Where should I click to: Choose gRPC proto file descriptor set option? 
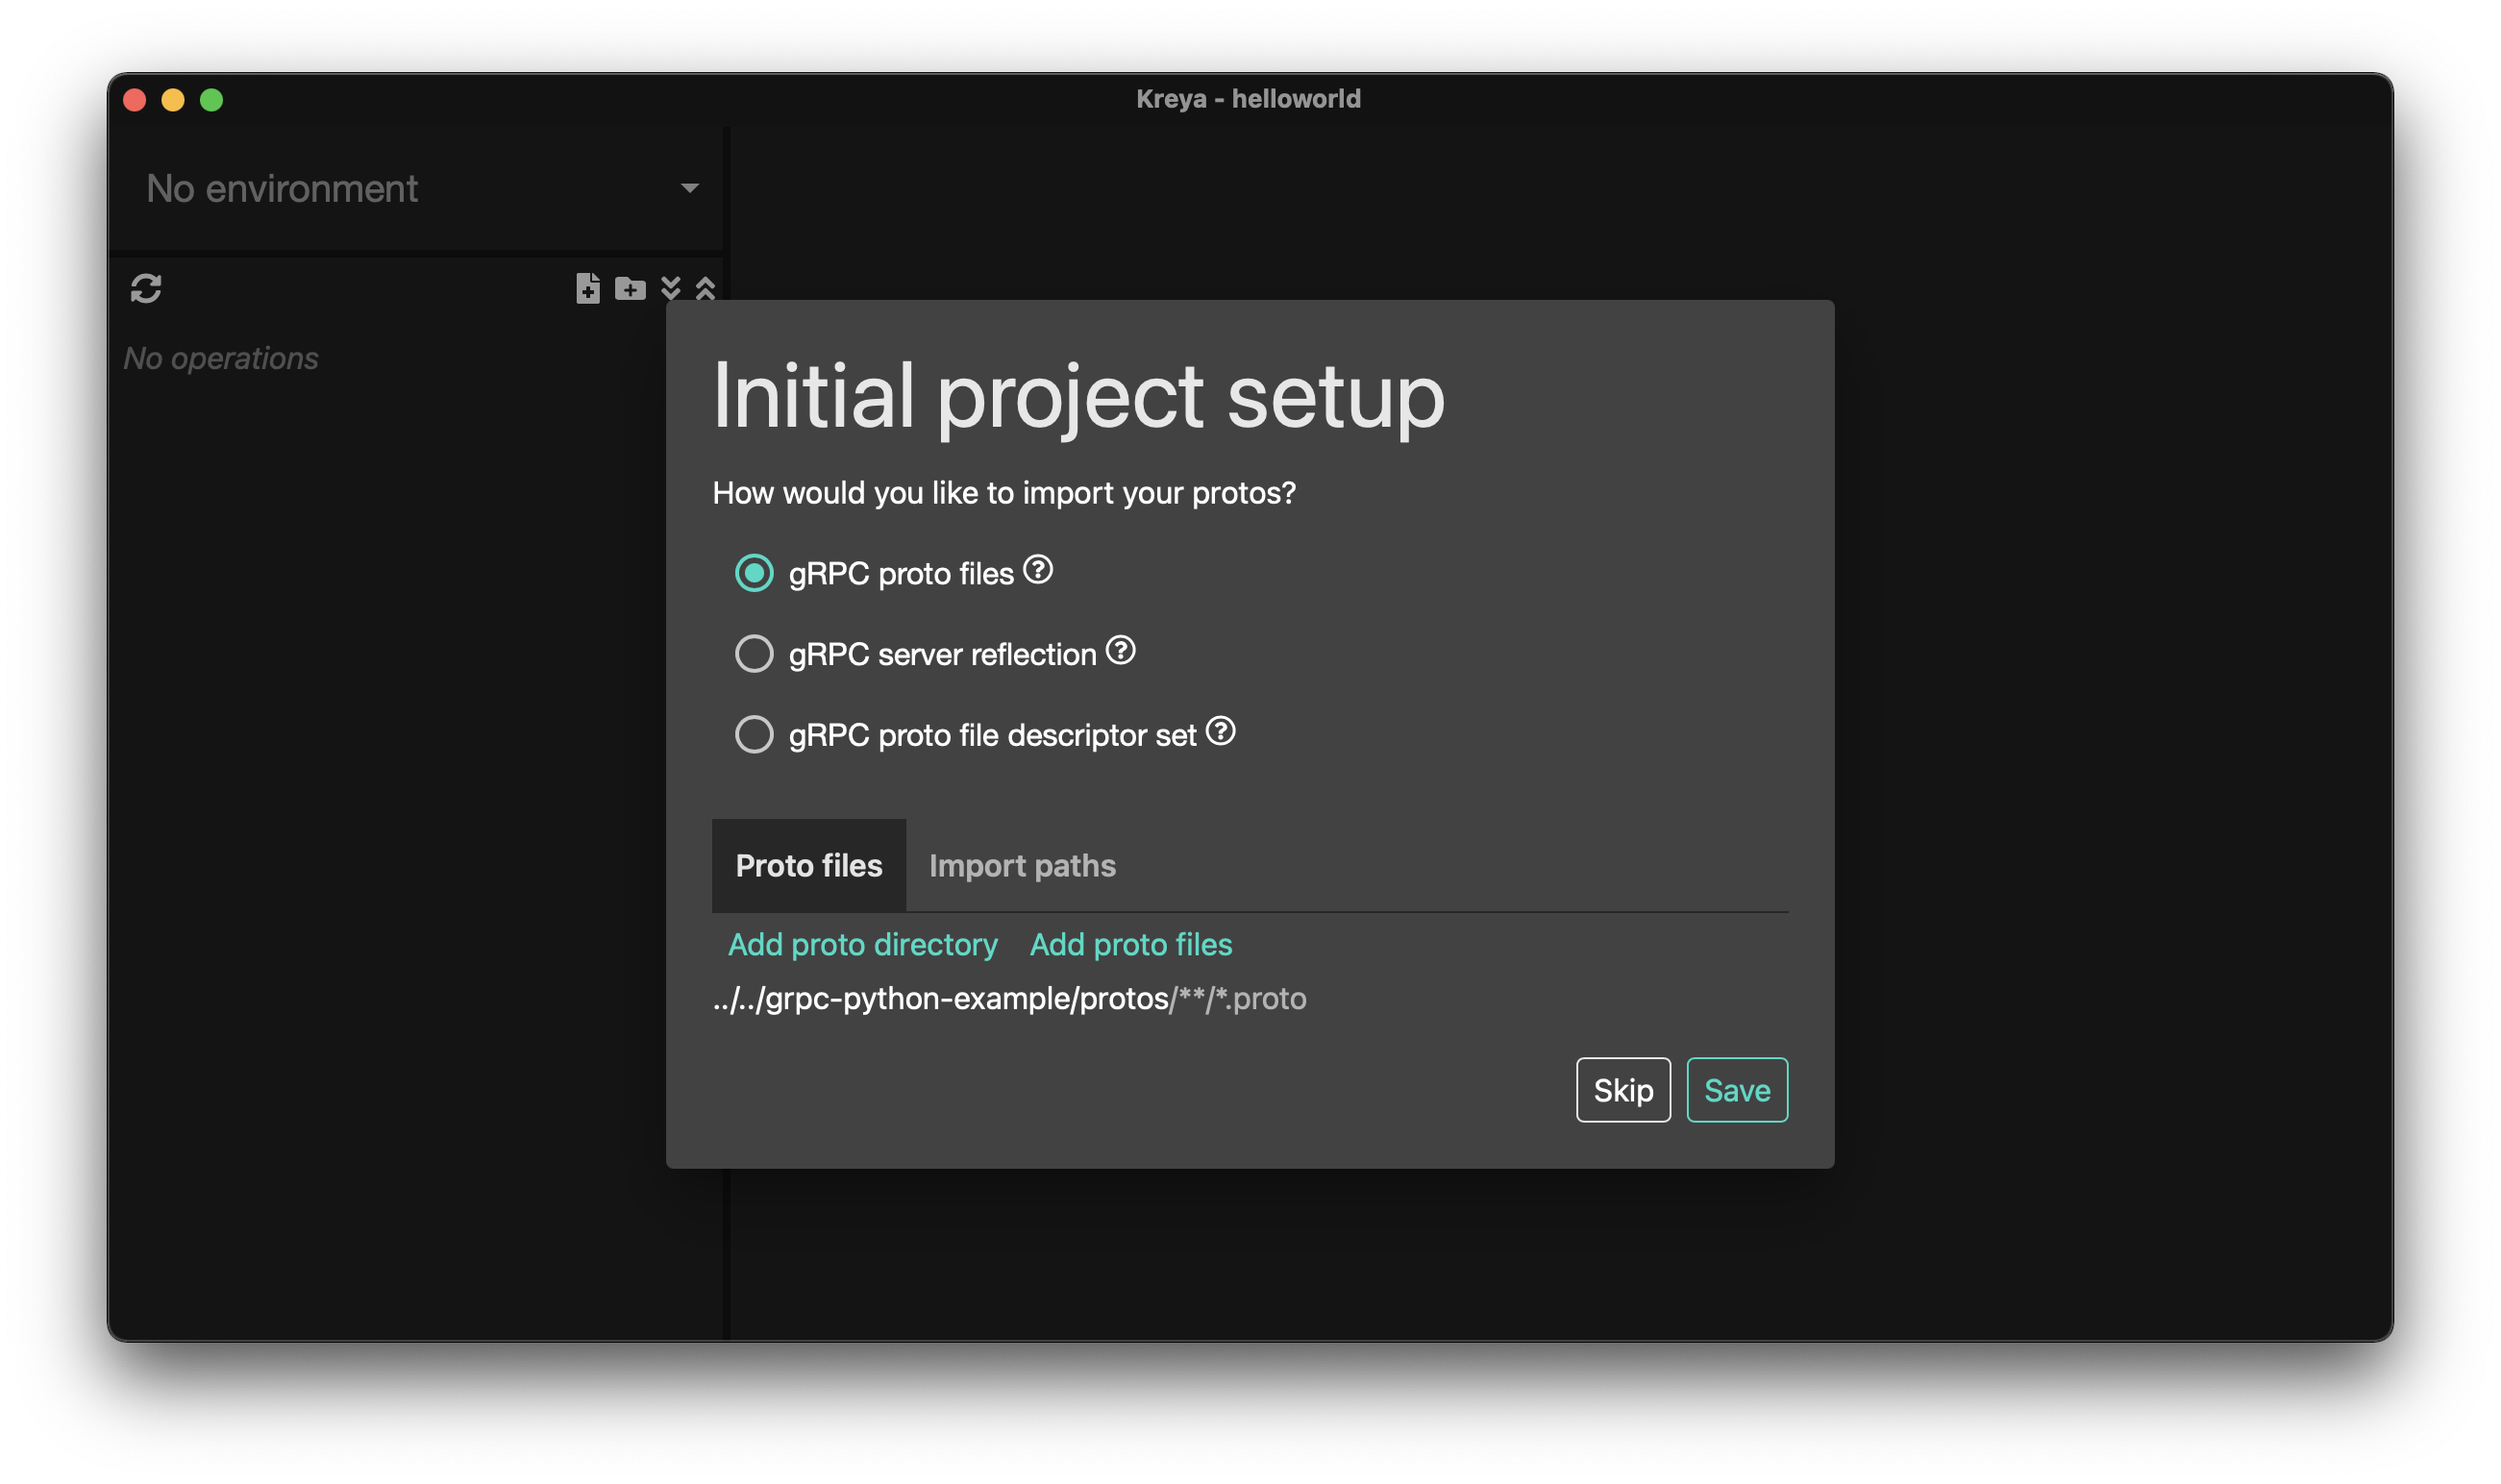[x=754, y=735]
